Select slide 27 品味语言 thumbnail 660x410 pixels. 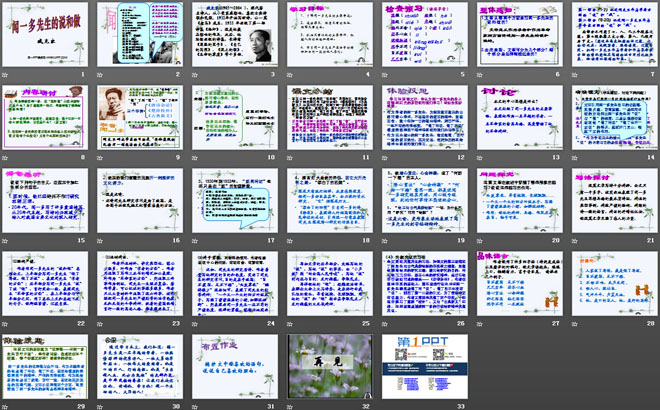pyautogui.click(x=520, y=283)
